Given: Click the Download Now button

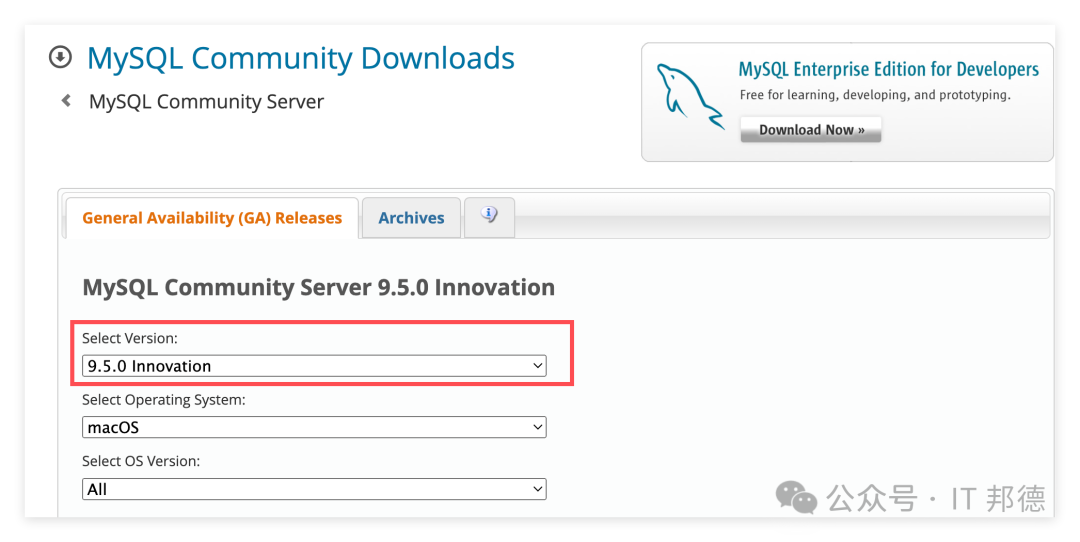Looking at the screenshot, I should point(811,129).
